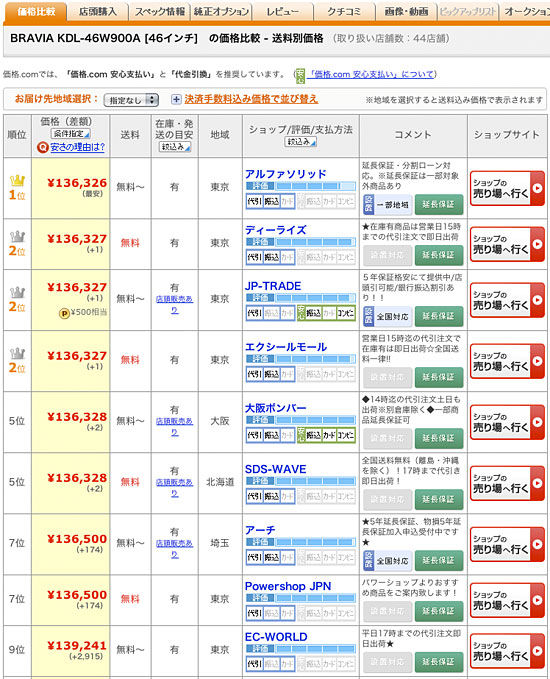This screenshot has width=550, height=679.
Task: Open the Powershop JPN shop link
Action: coord(288,586)
